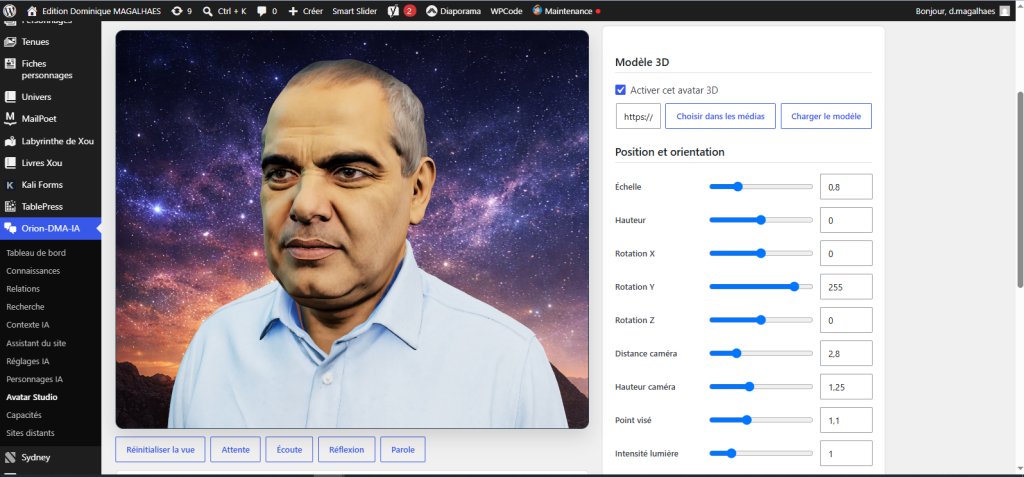The width and height of the screenshot is (1024, 477).
Task: Open Avatar Studio submenu item
Action: point(31,397)
